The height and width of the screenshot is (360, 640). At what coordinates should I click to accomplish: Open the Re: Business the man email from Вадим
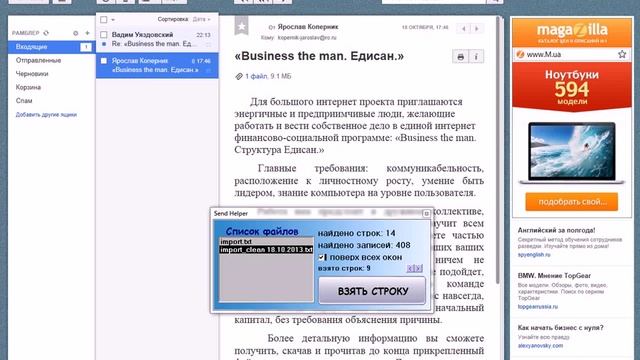coord(157,39)
